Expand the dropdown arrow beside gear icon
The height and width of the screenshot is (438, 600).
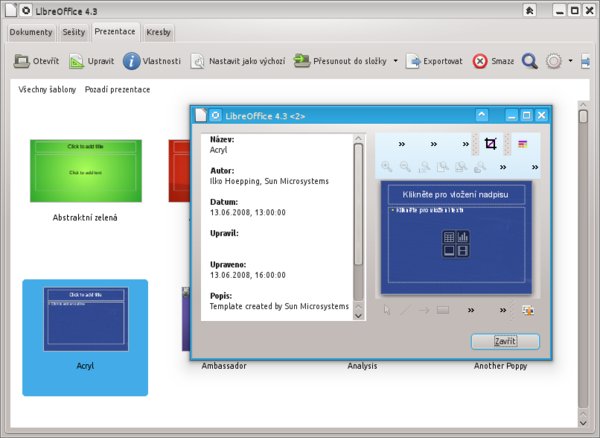click(571, 61)
